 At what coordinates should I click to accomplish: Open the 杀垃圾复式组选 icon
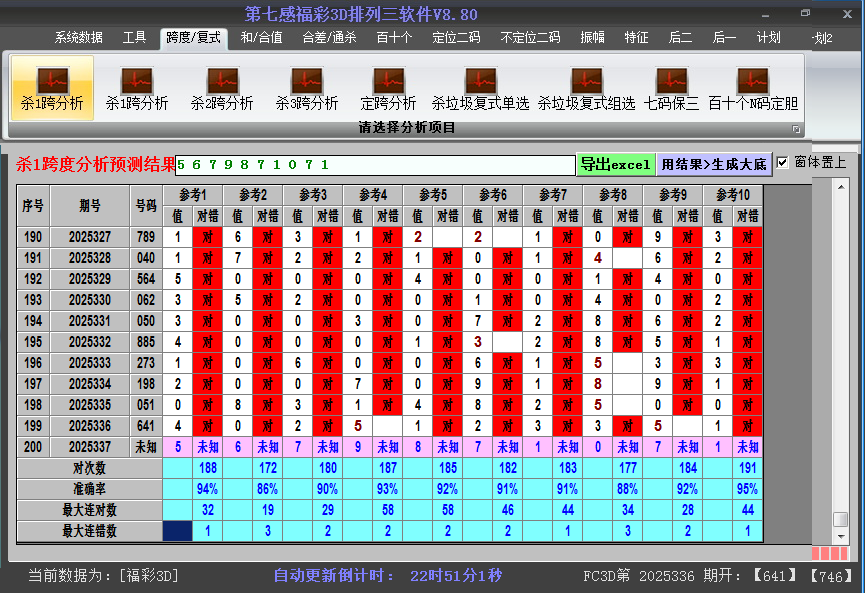(586, 88)
